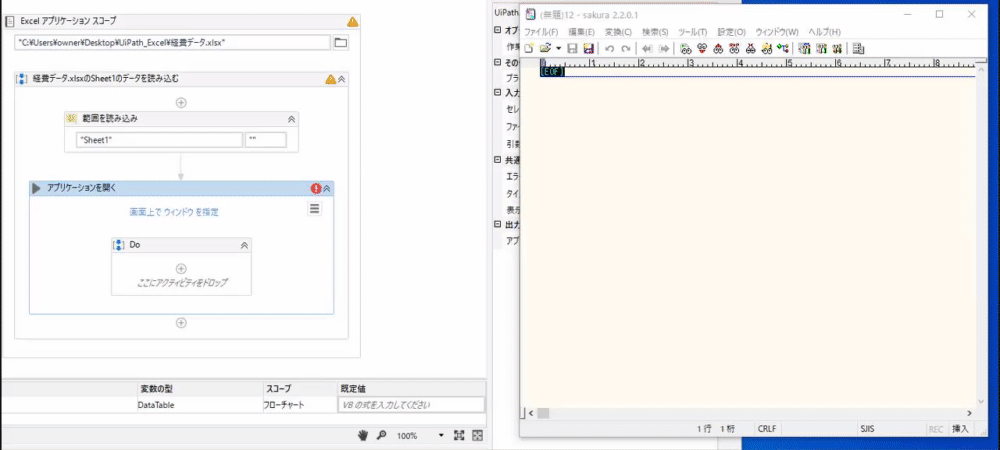The height and width of the screenshot is (450, 1000).
Task: Click the last list-layout icon in sakura toolbar
Action: tap(858, 48)
